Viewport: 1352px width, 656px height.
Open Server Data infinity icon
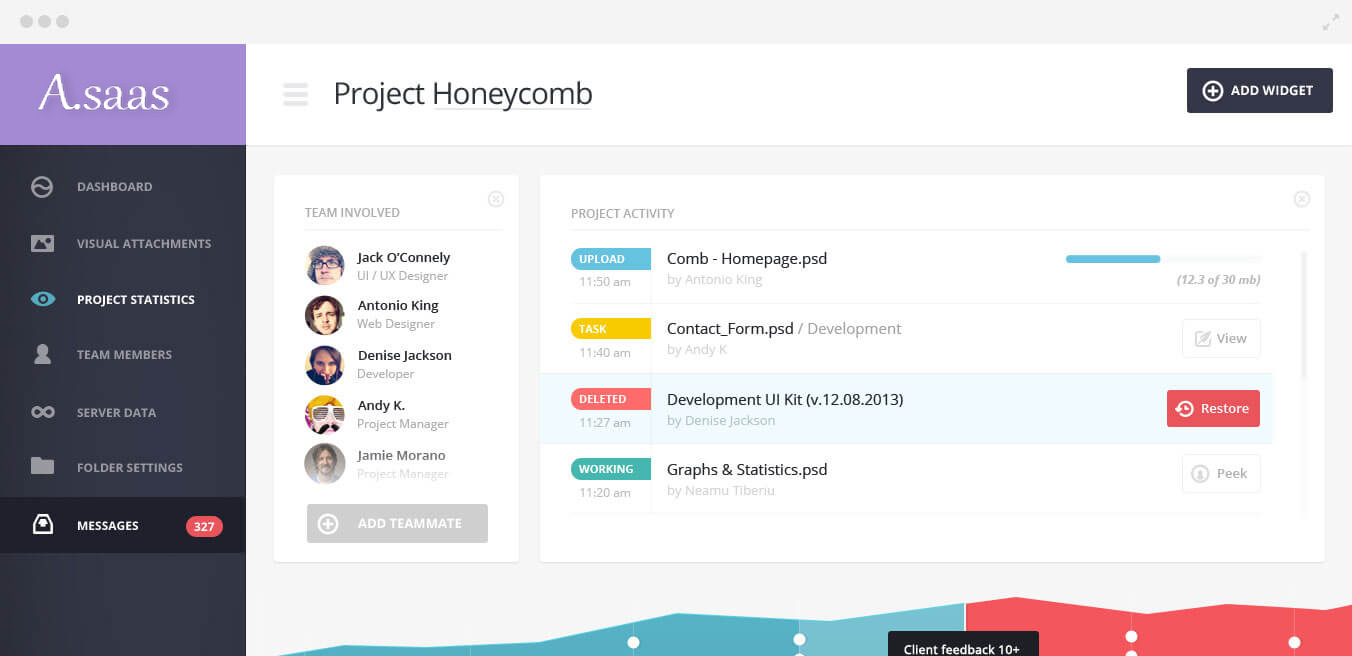(42, 412)
